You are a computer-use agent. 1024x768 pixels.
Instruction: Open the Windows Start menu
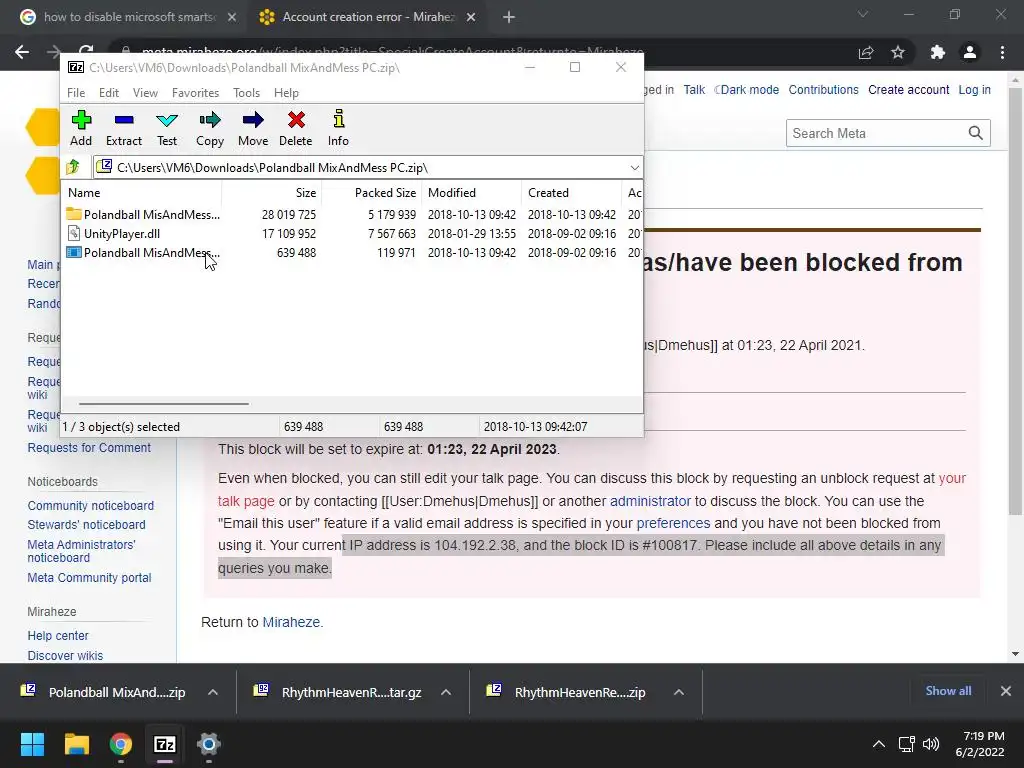pos(32,744)
